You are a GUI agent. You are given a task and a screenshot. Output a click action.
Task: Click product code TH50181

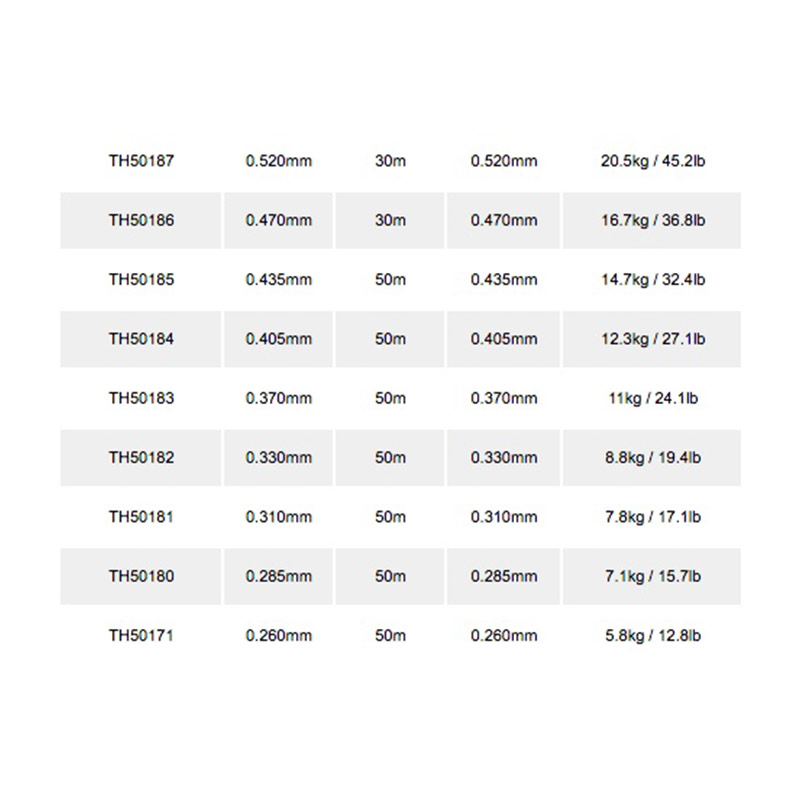(141, 517)
